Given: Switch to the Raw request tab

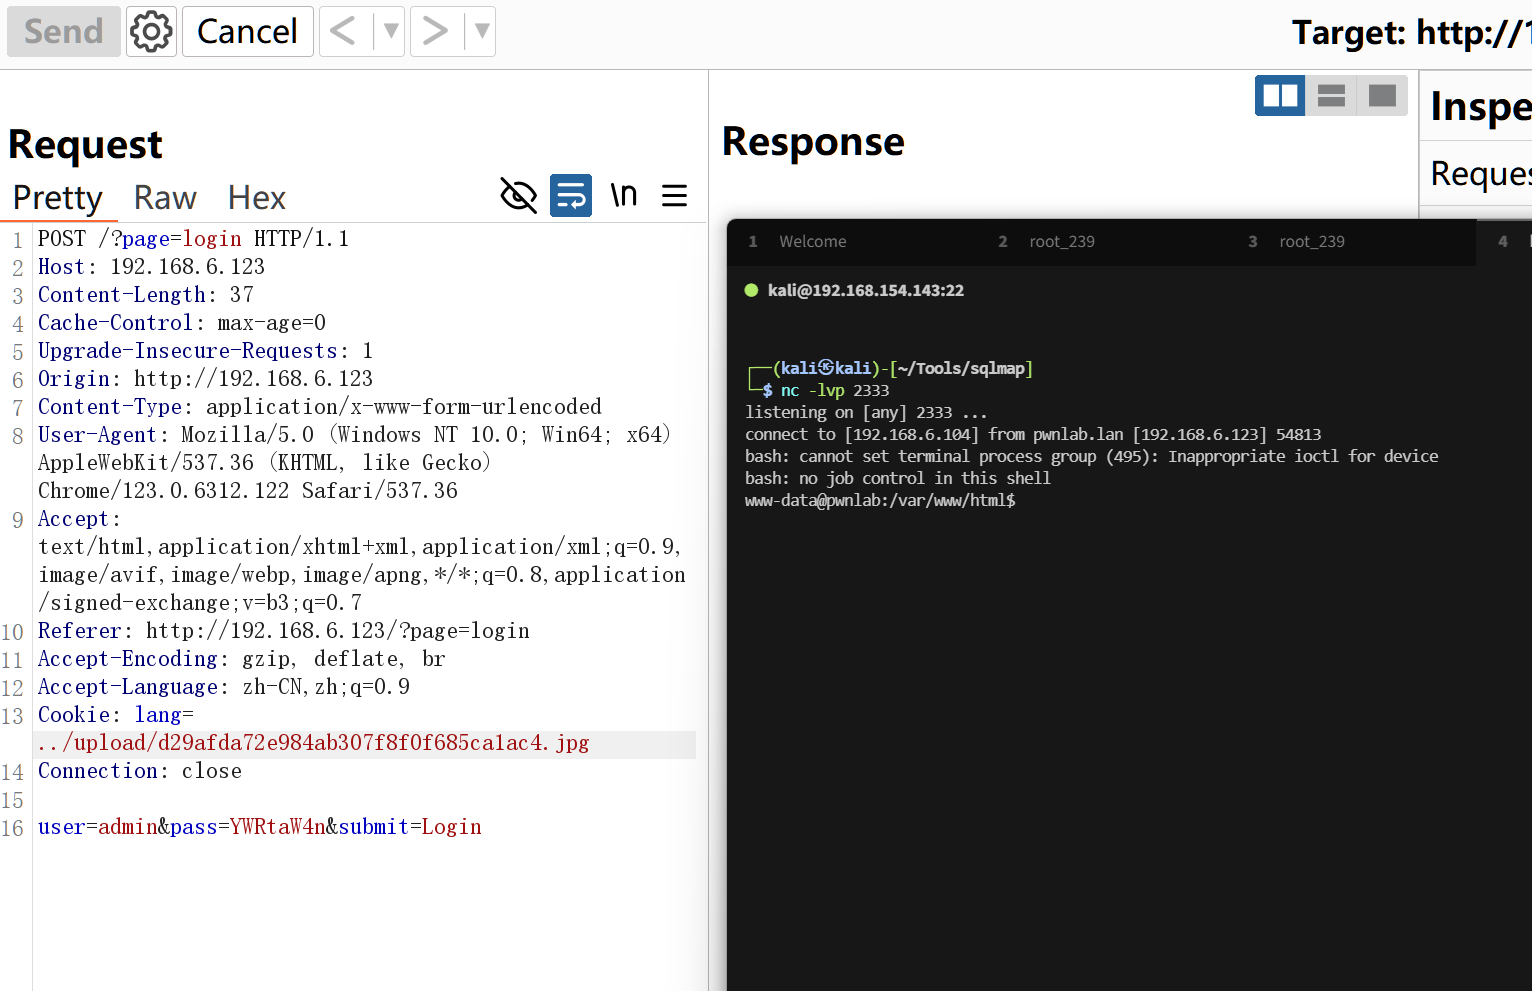Looking at the screenshot, I should tap(165, 198).
